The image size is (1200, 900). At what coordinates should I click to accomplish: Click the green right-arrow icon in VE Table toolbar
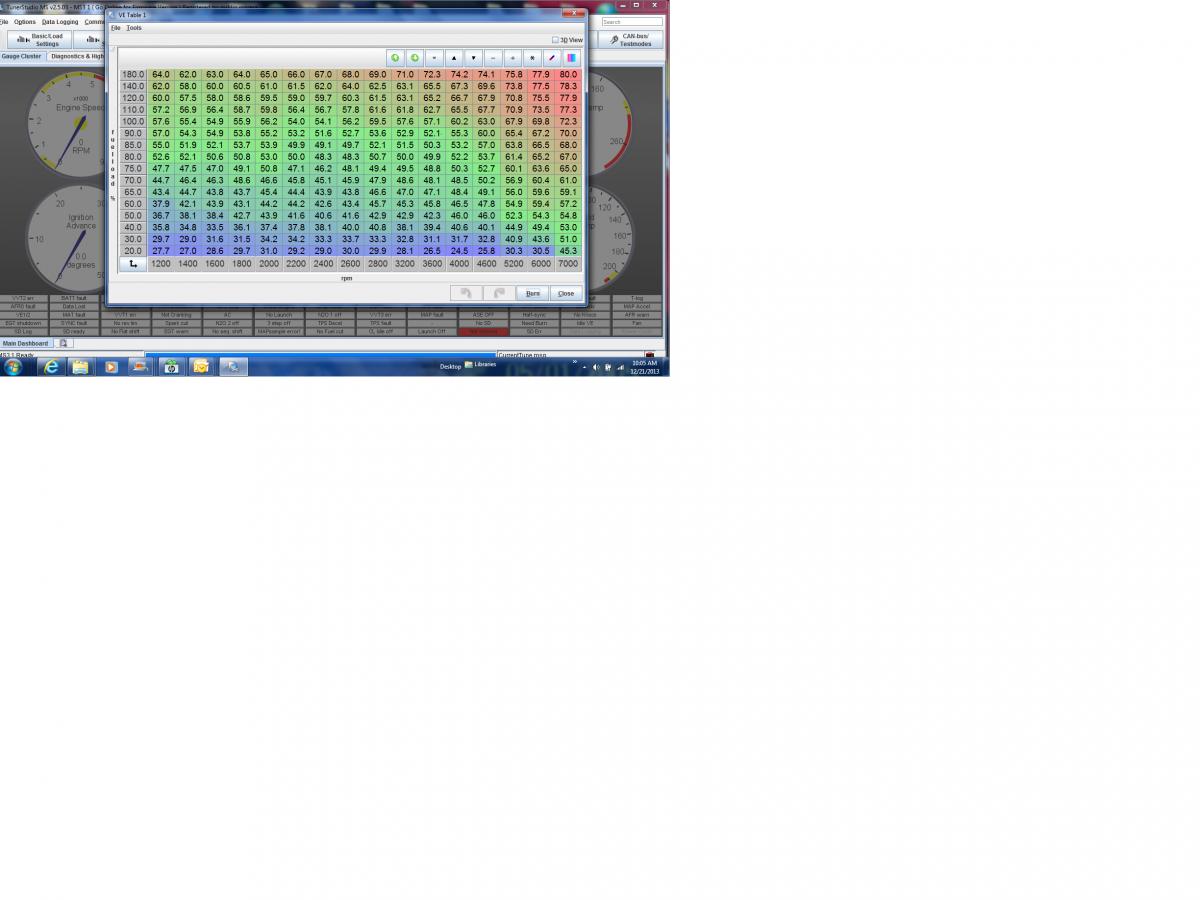coord(415,58)
